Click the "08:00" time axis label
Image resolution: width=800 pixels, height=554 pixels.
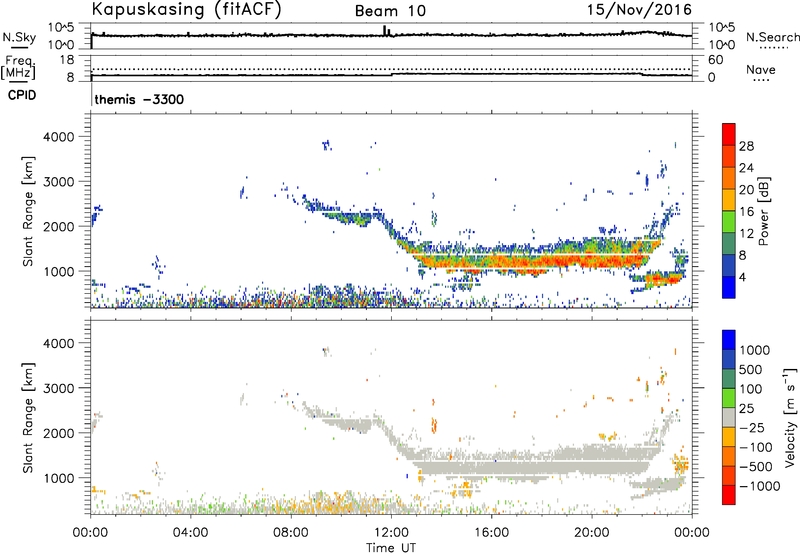(291, 533)
